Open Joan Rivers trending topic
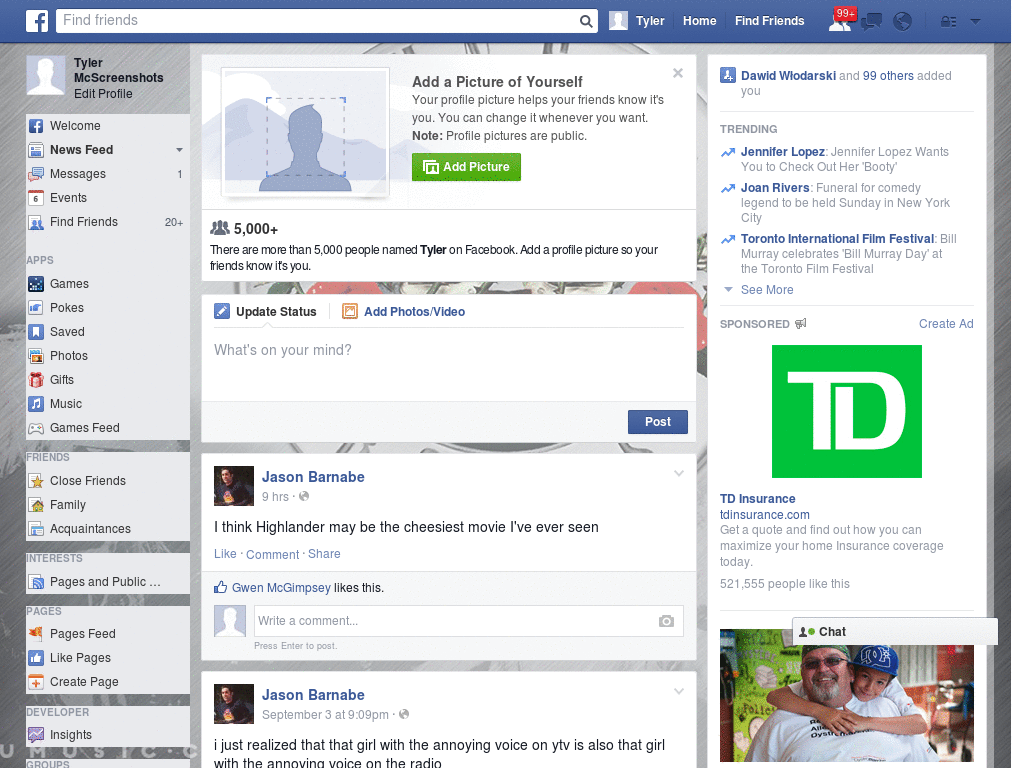 [775, 188]
